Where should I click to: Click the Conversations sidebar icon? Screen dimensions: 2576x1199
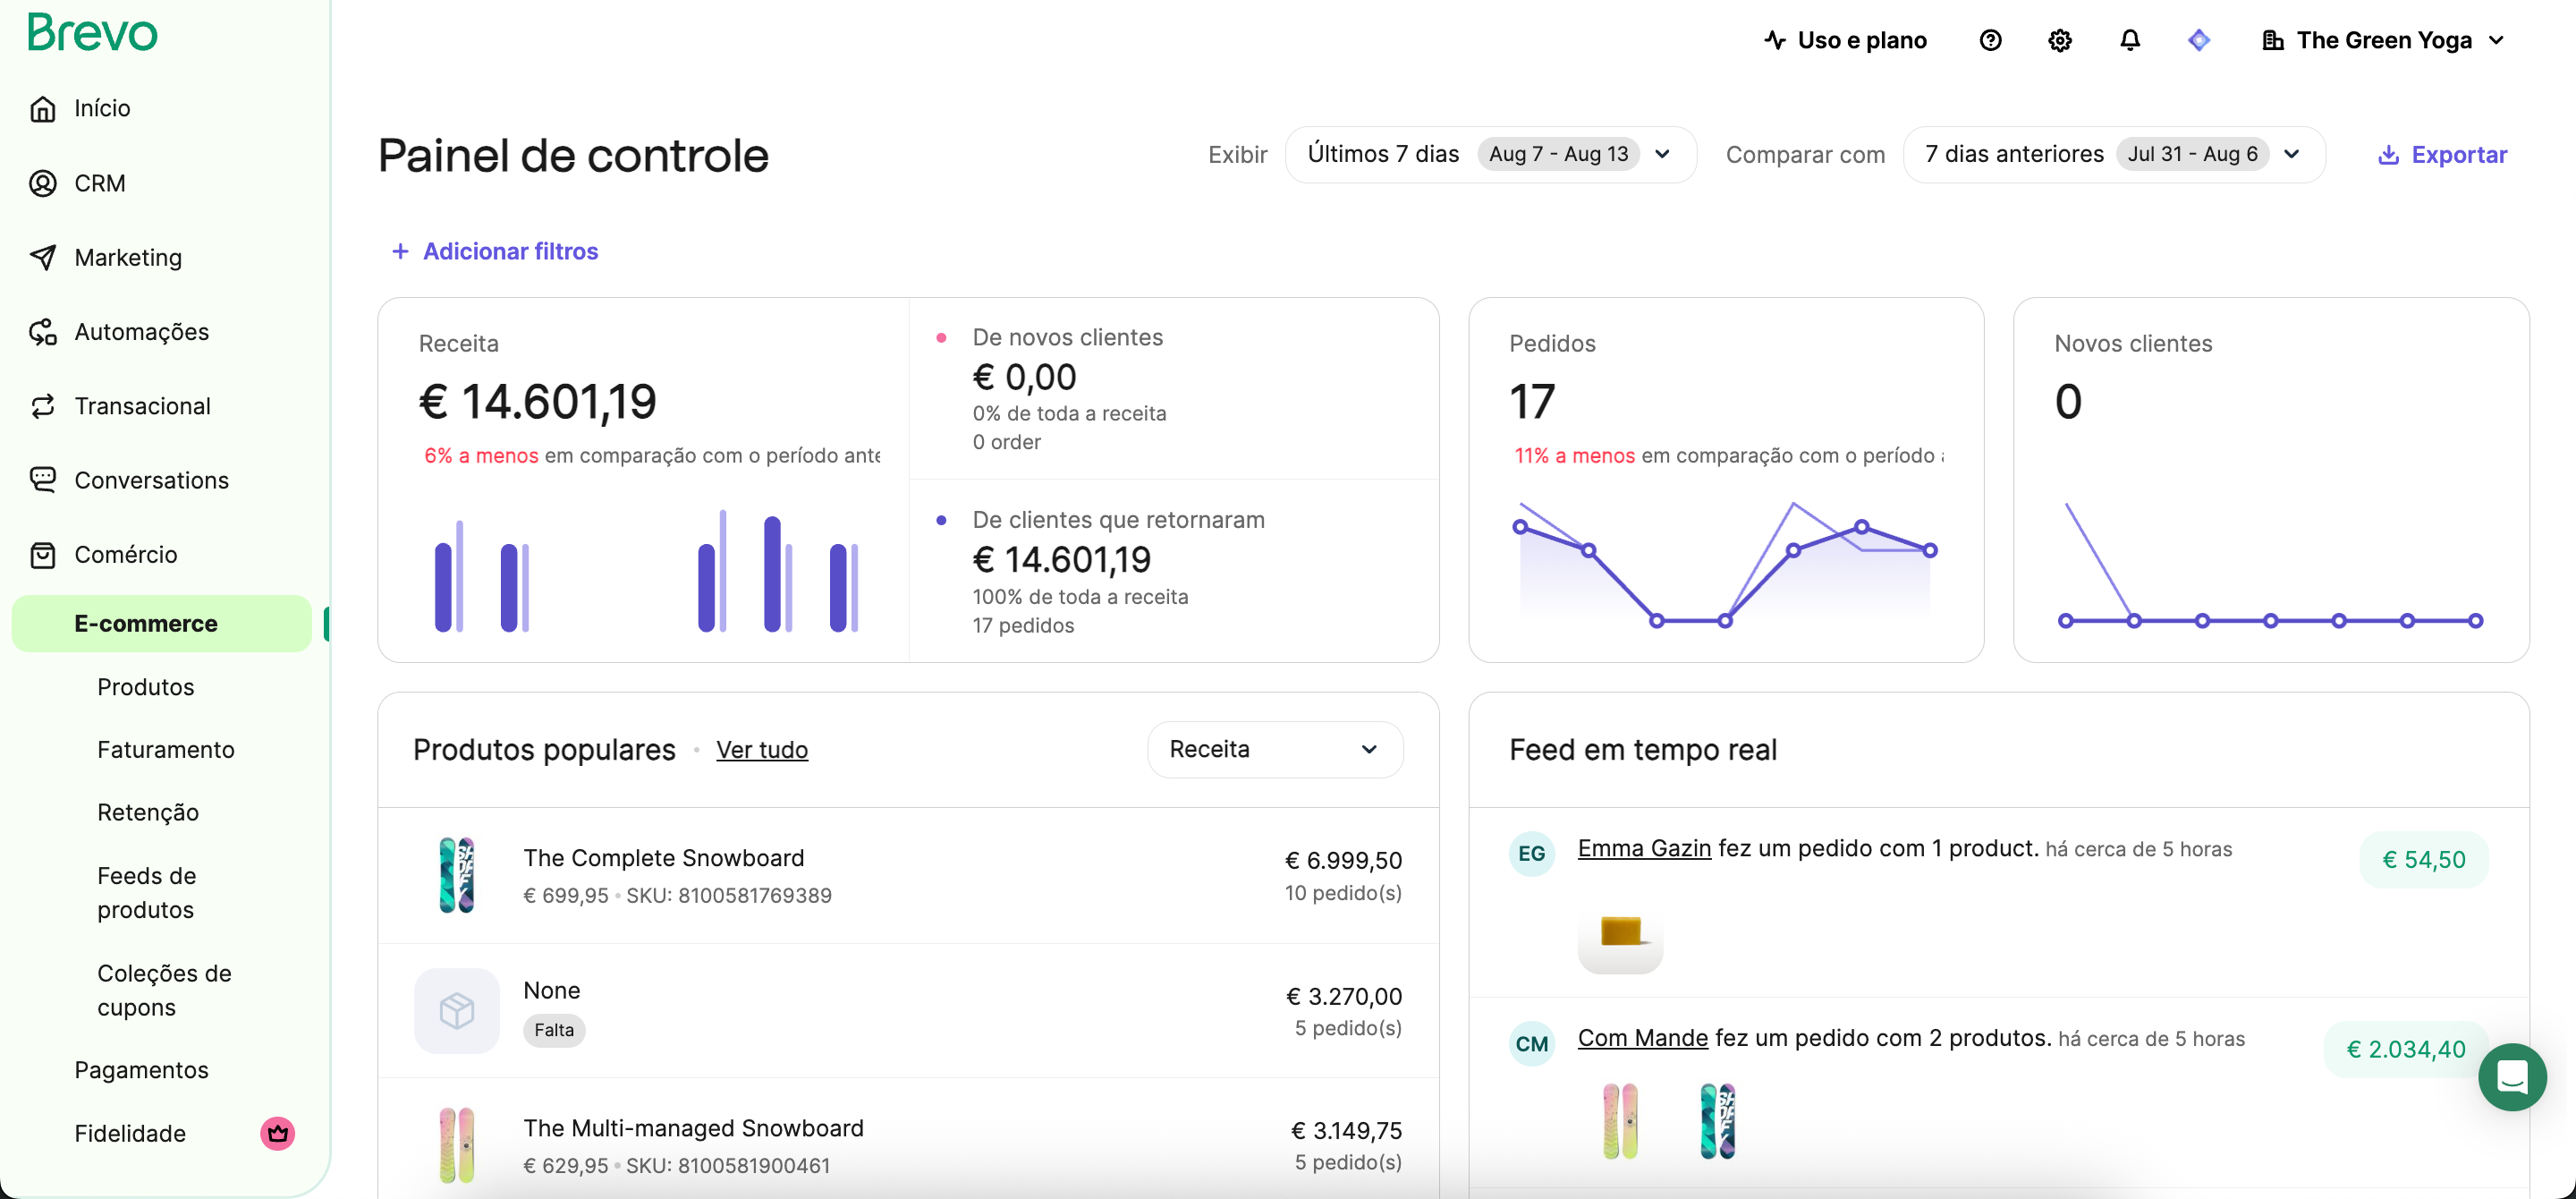(43, 480)
